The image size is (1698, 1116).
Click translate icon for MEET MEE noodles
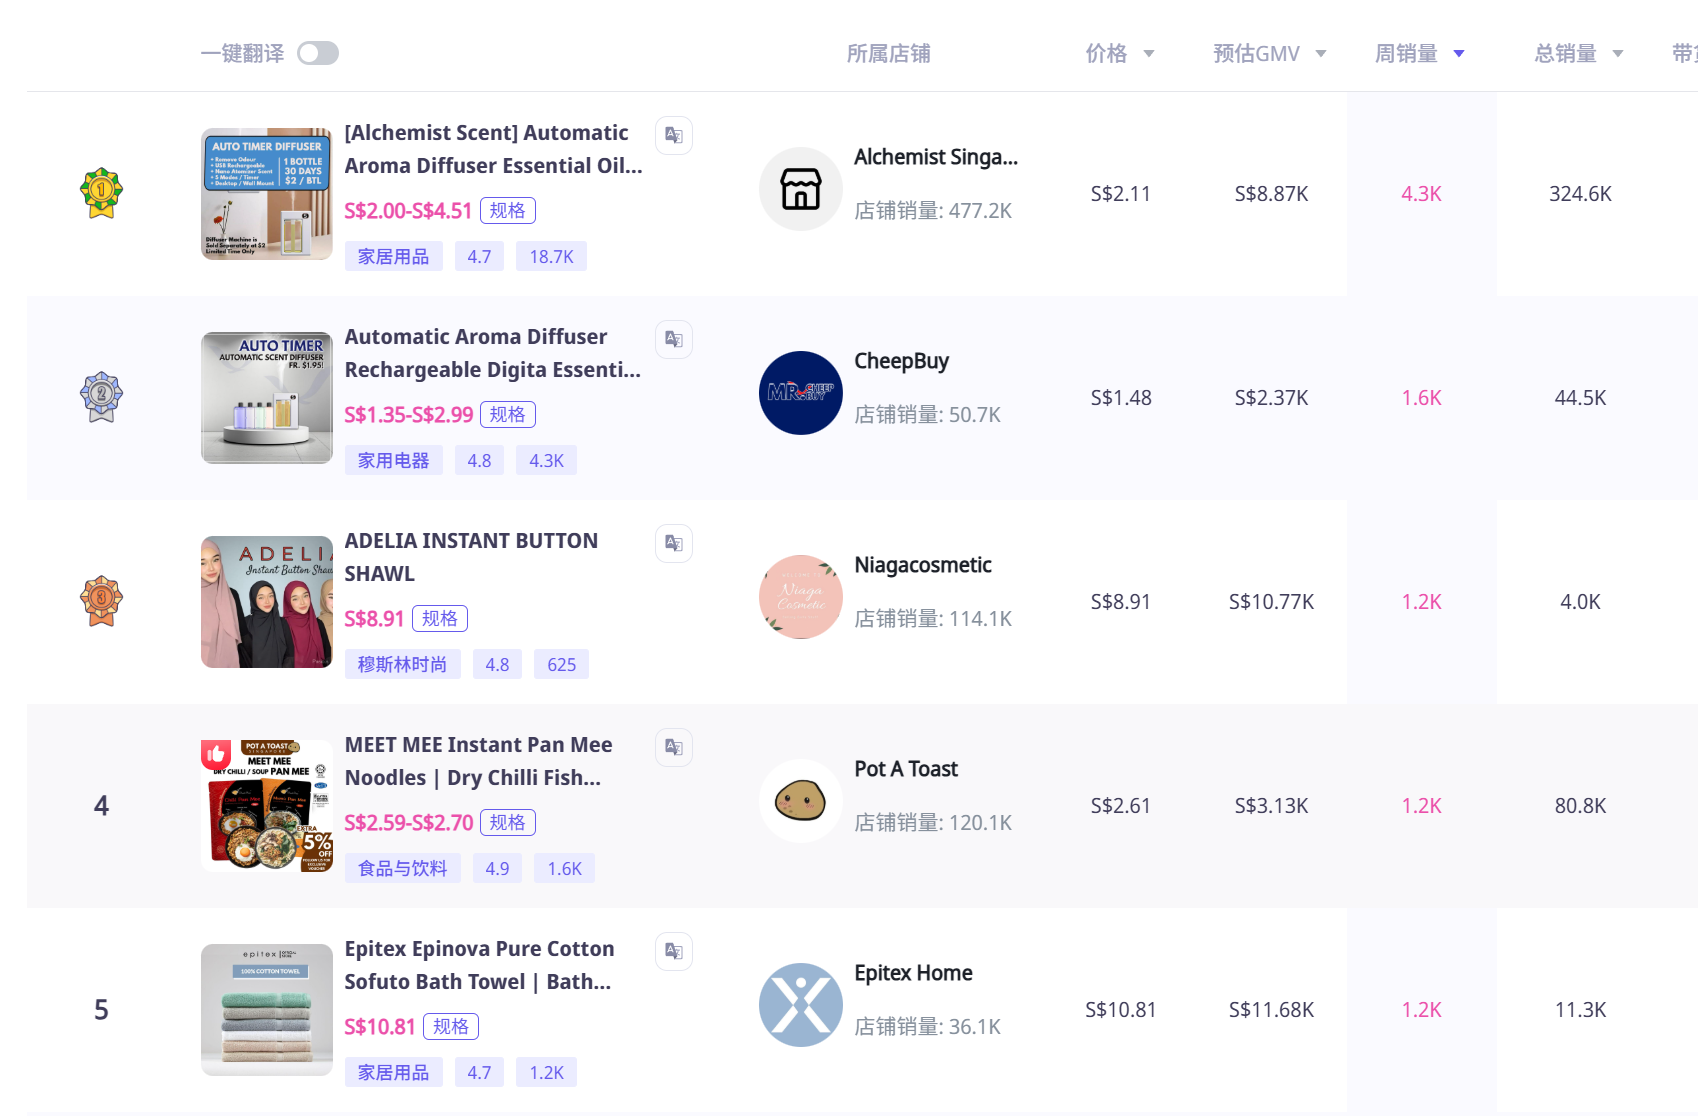pyautogui.click(x=674, y=747)
